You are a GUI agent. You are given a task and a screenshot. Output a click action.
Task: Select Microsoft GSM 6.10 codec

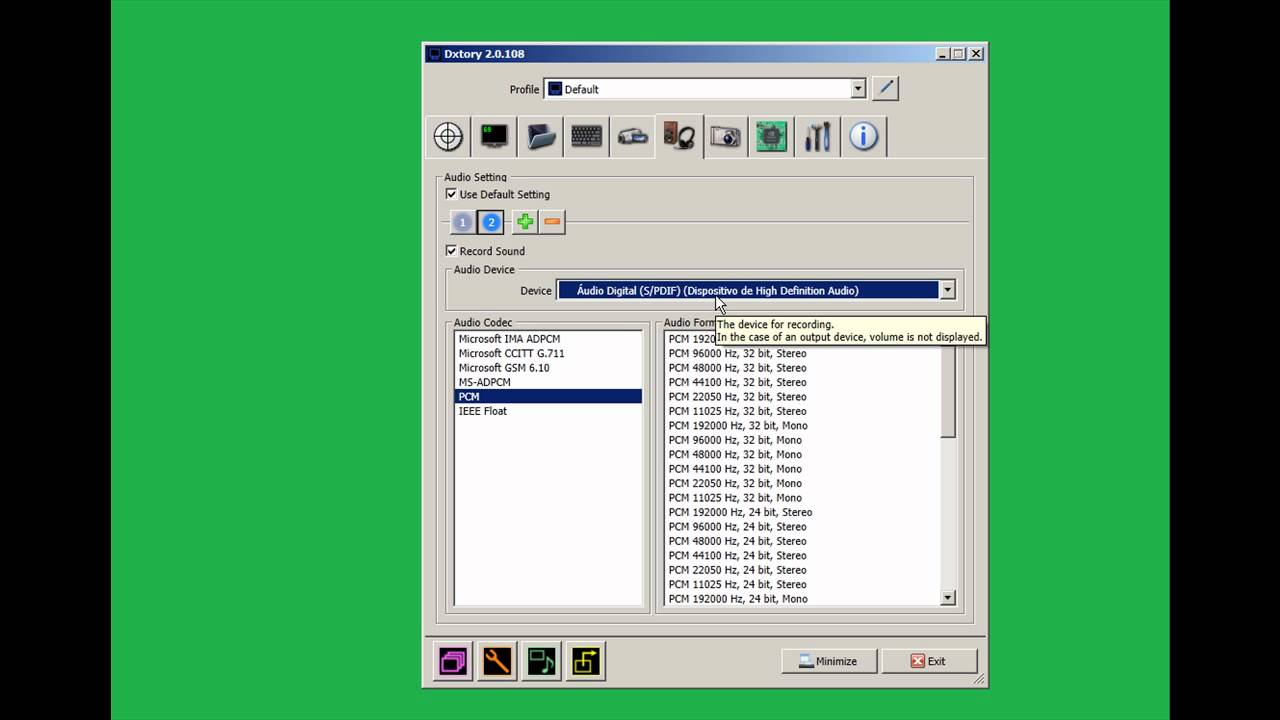(x=548, y=368)
